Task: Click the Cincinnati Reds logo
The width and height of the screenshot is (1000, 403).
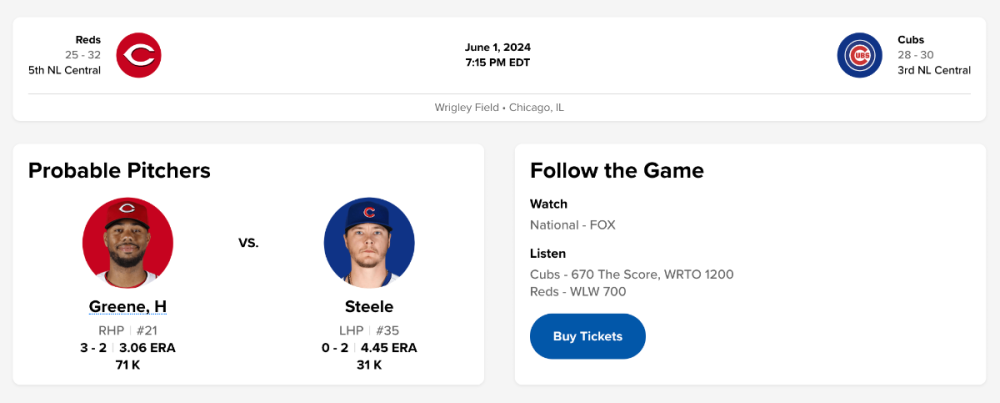Action: pyautogui.click(x=139, y=55)
